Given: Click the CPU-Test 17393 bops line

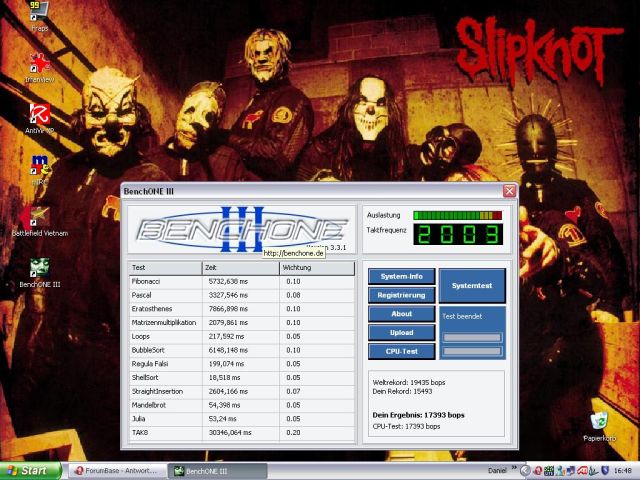Looking at the screenshot, I should (x=407, y=427).
